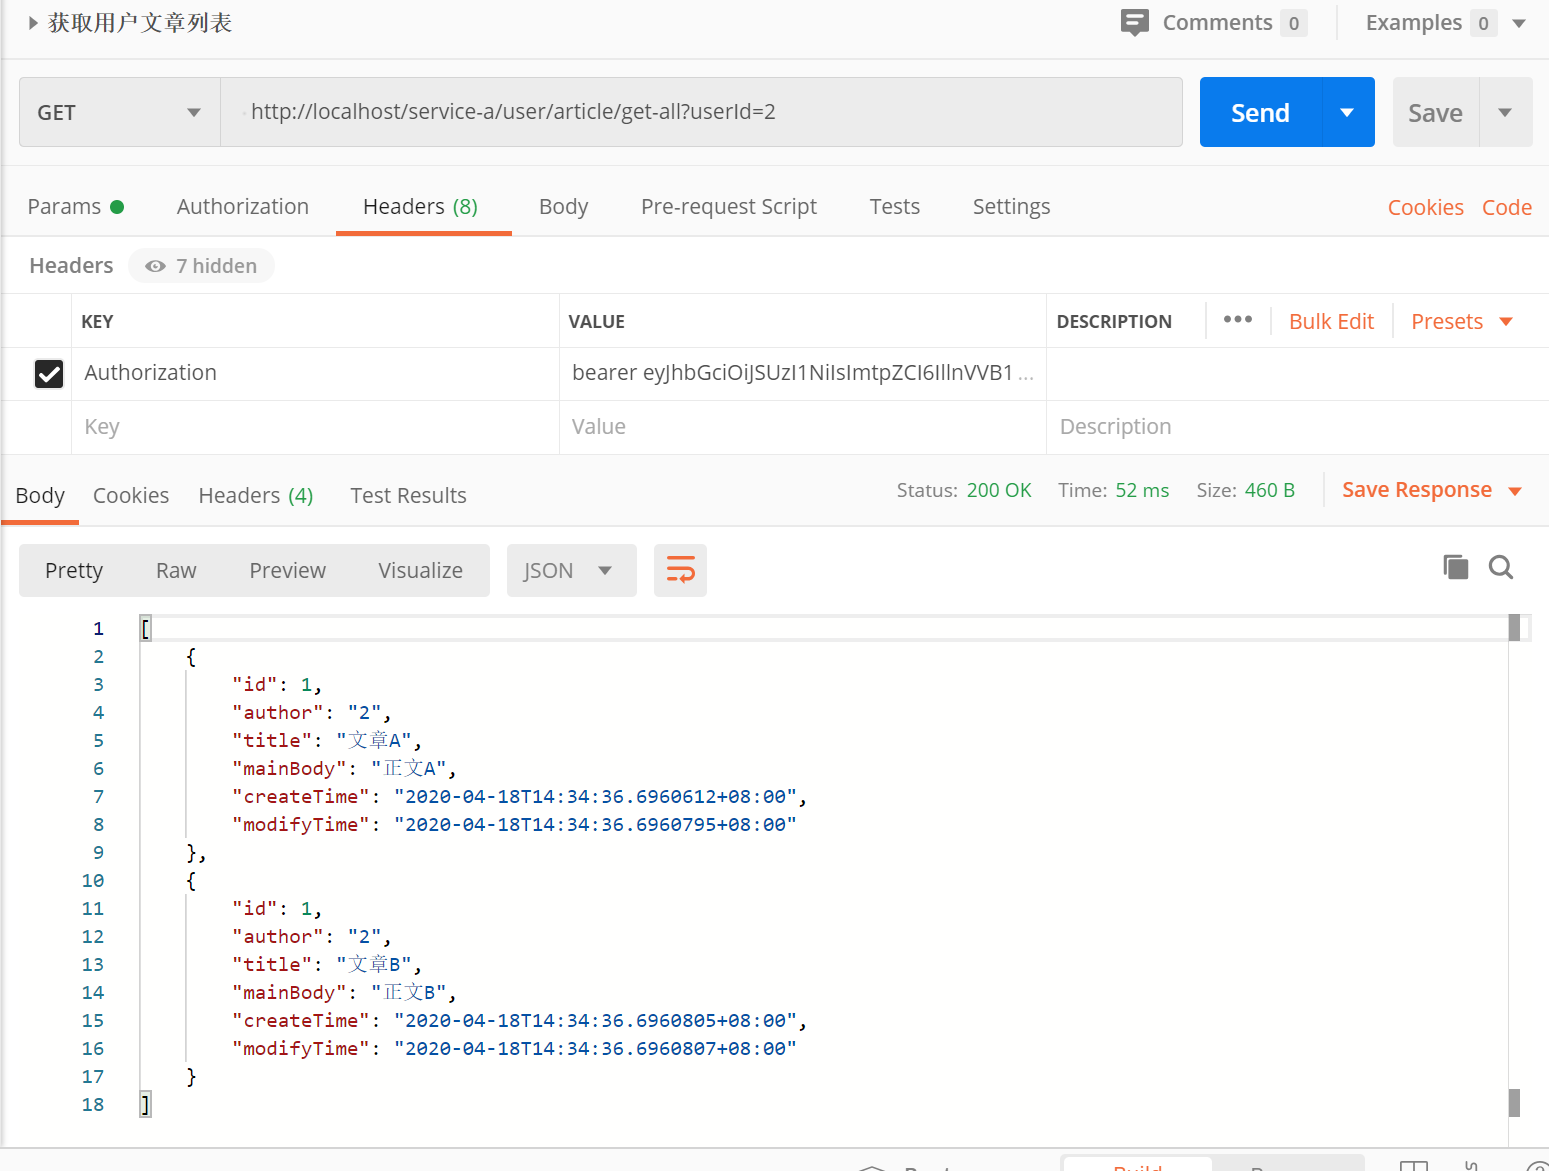
Task: Open the JSON format dropdown
Action: (571, 570)
